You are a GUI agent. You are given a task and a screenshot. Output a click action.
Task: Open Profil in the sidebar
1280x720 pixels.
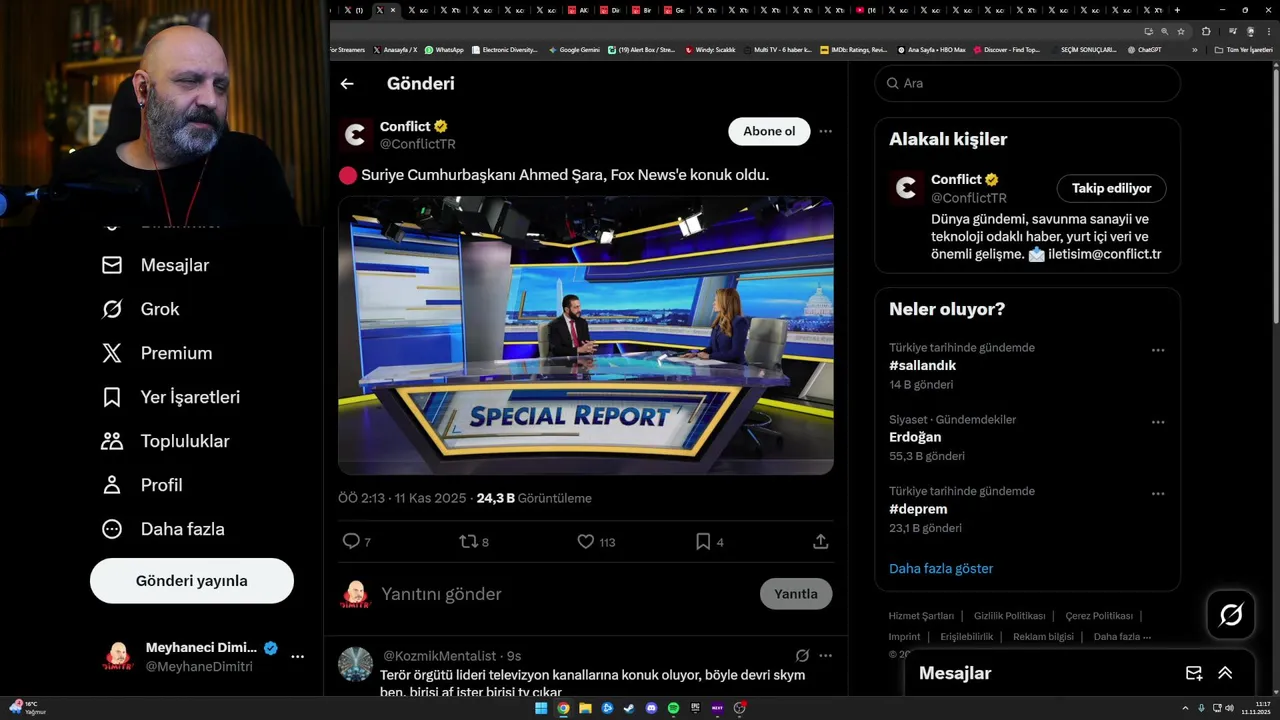pyautogui.click(x=142, y=485)
